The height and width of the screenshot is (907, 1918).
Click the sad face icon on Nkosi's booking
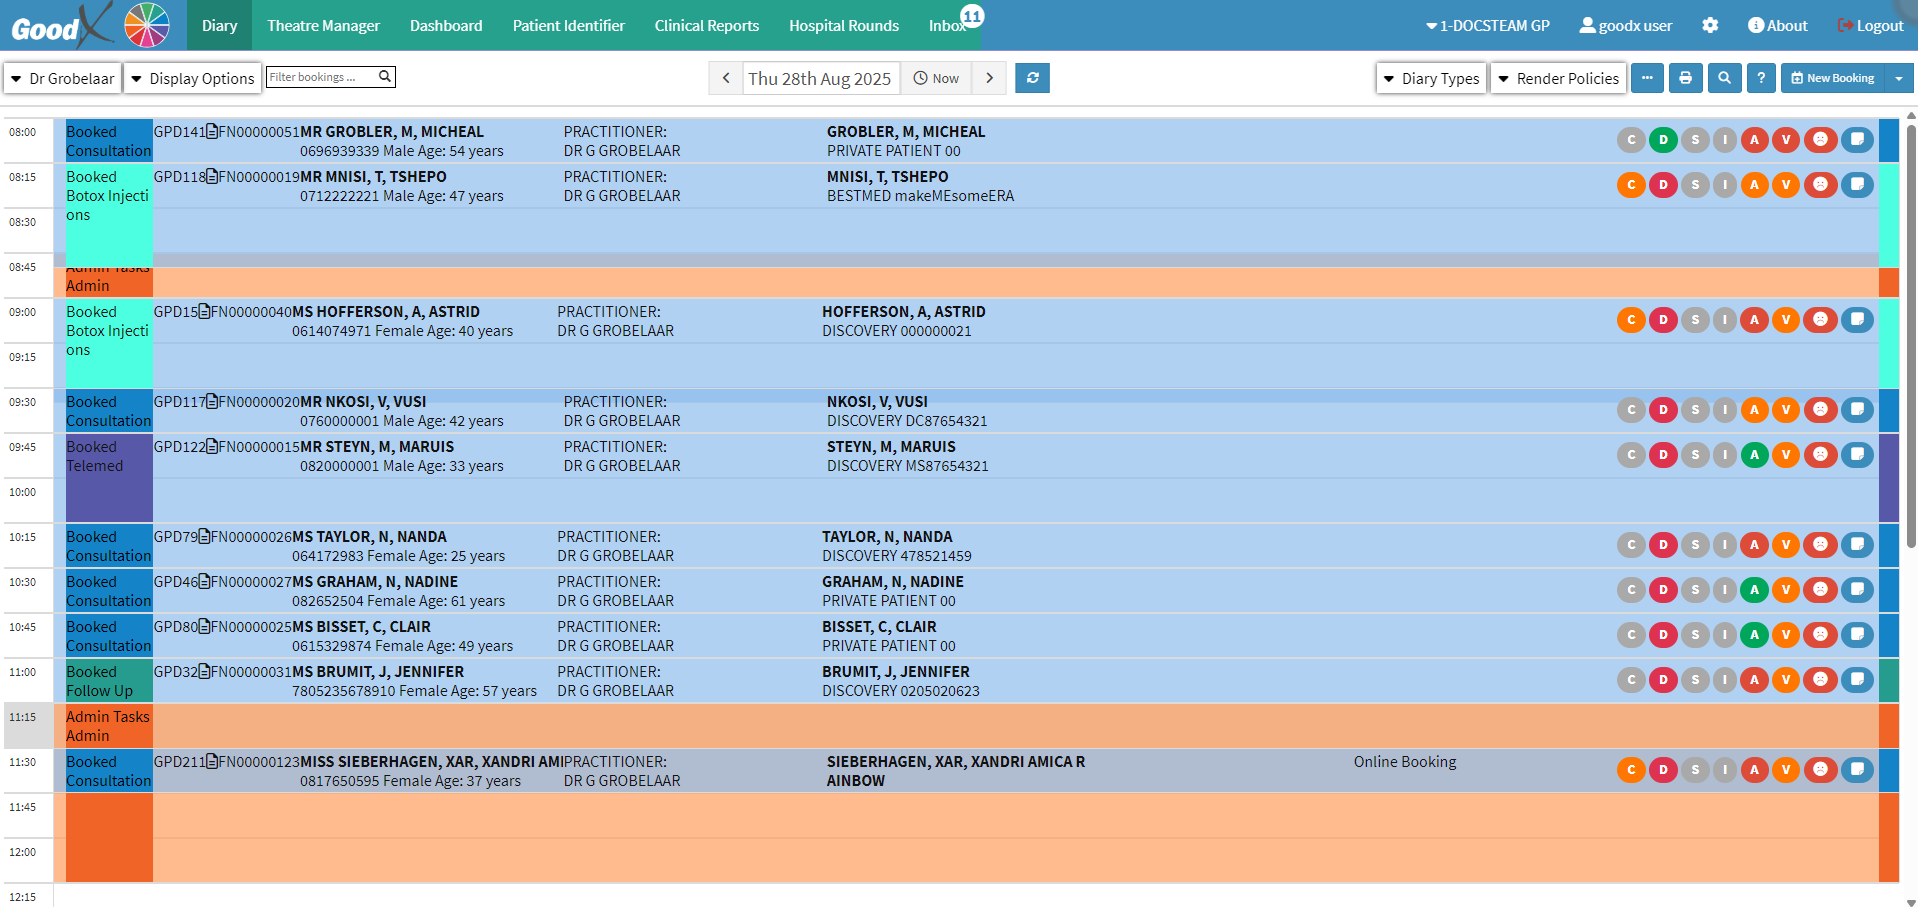click(1820, 410)
